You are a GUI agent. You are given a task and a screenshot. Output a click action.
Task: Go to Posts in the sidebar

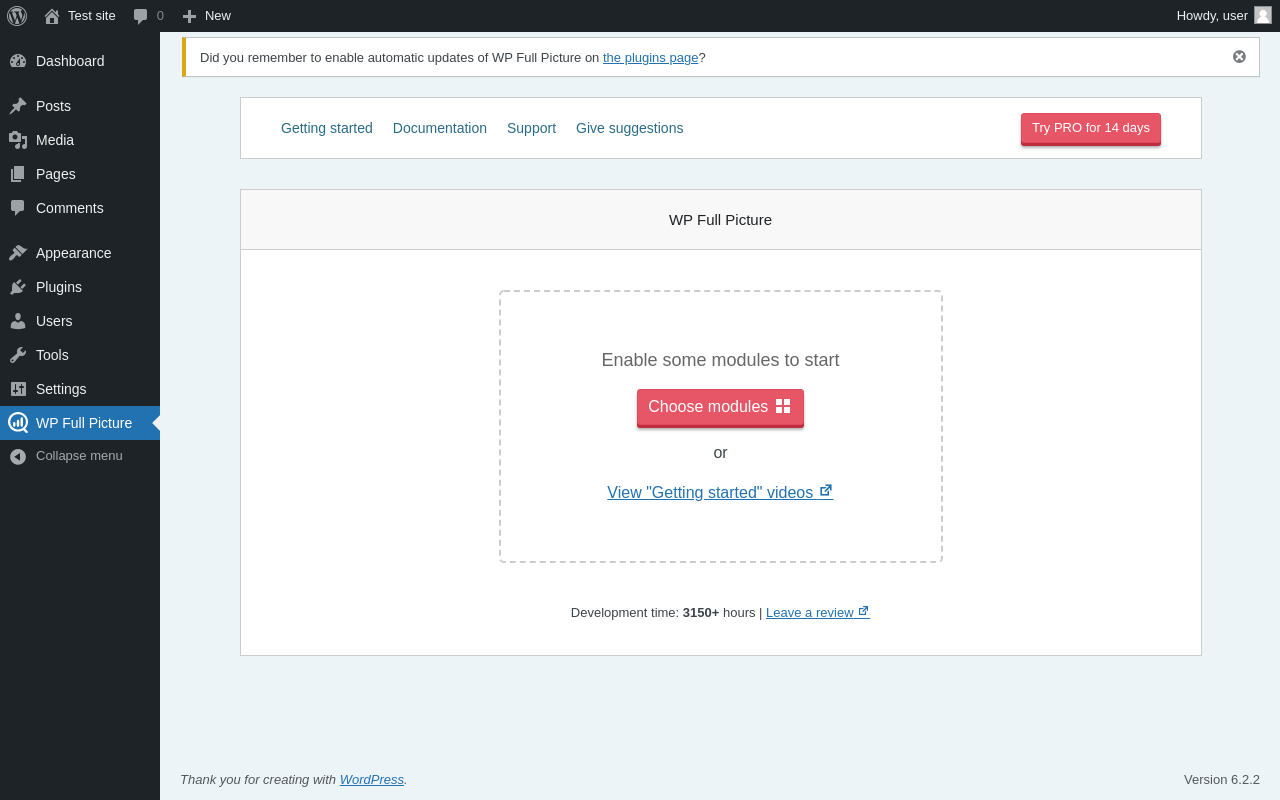[80, 106]
